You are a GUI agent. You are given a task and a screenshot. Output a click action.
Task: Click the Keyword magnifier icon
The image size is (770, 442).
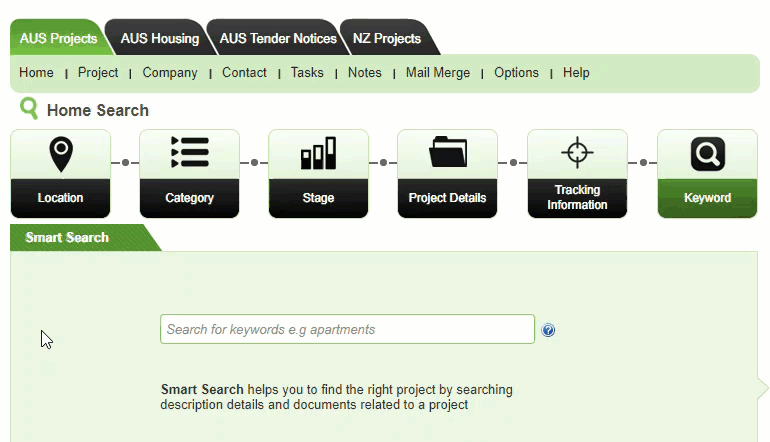tap(708, 154)
